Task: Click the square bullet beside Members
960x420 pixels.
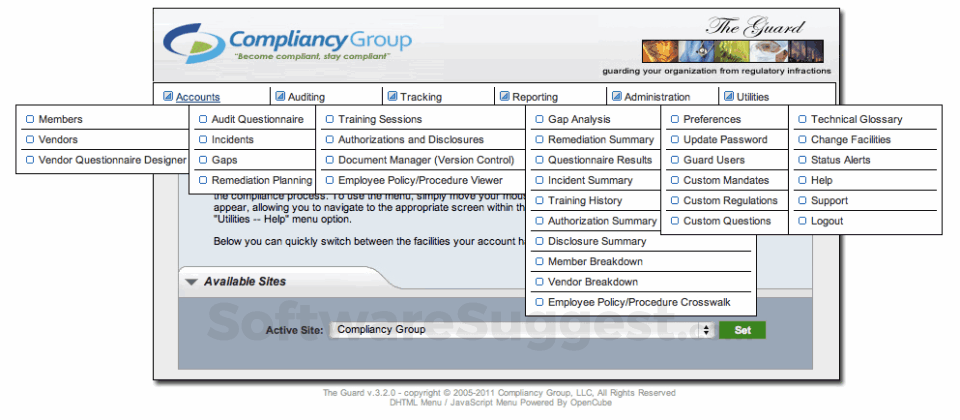Action: (30, 119)
